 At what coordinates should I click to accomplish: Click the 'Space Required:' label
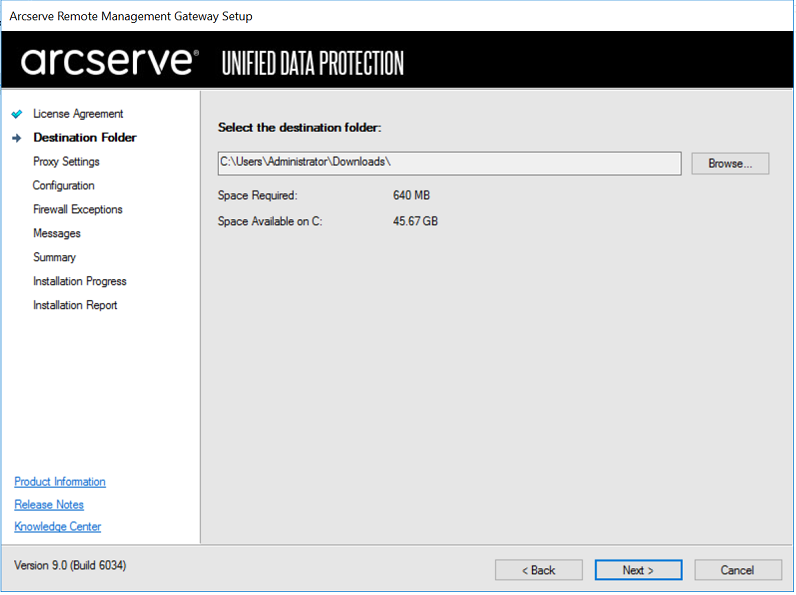pyautogui.click(x=258, y=195)
